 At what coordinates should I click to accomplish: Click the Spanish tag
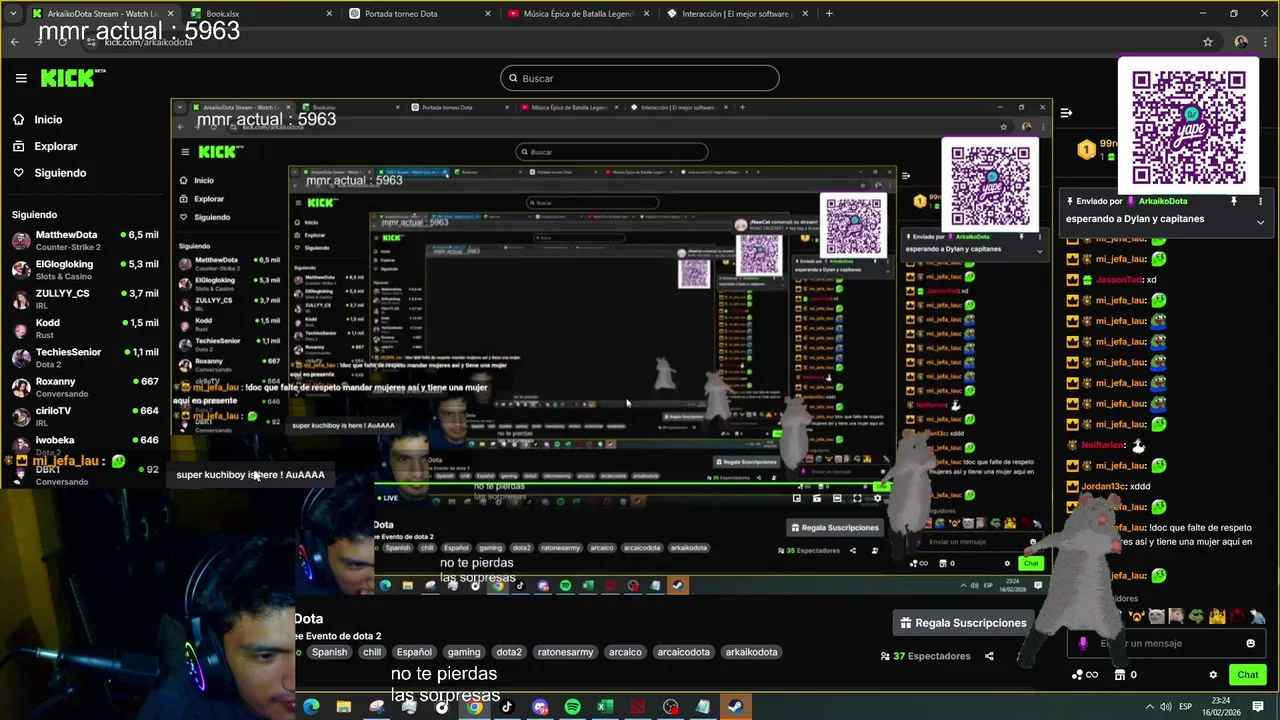coord(329,652)
